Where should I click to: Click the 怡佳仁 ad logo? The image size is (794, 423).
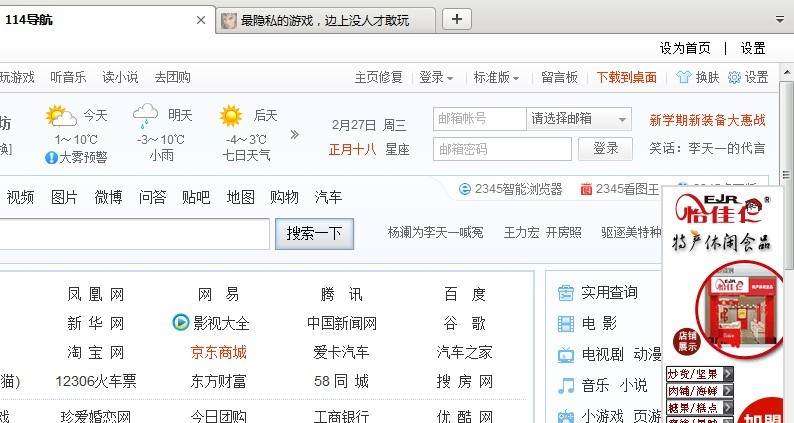721,209
